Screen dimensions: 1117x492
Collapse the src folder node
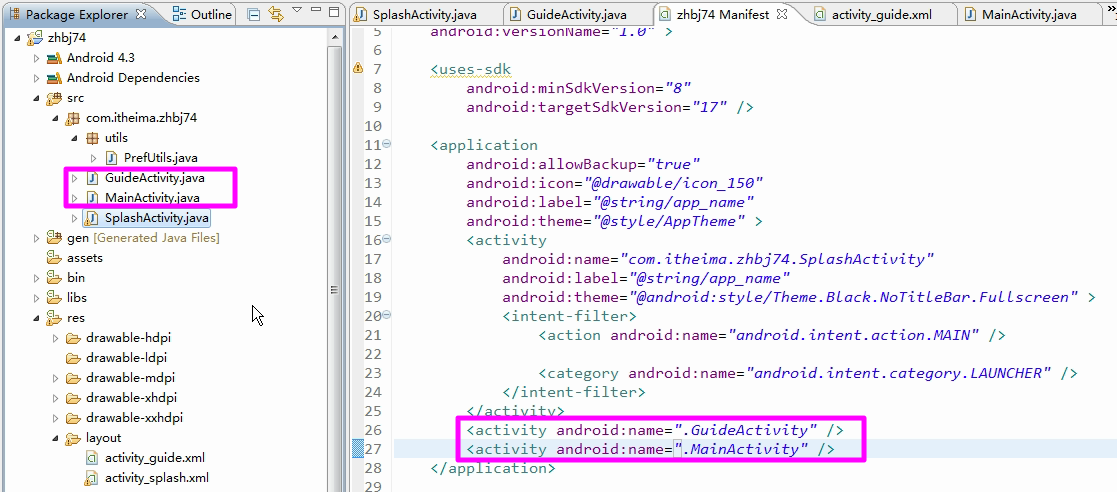(x=36, y=98)
